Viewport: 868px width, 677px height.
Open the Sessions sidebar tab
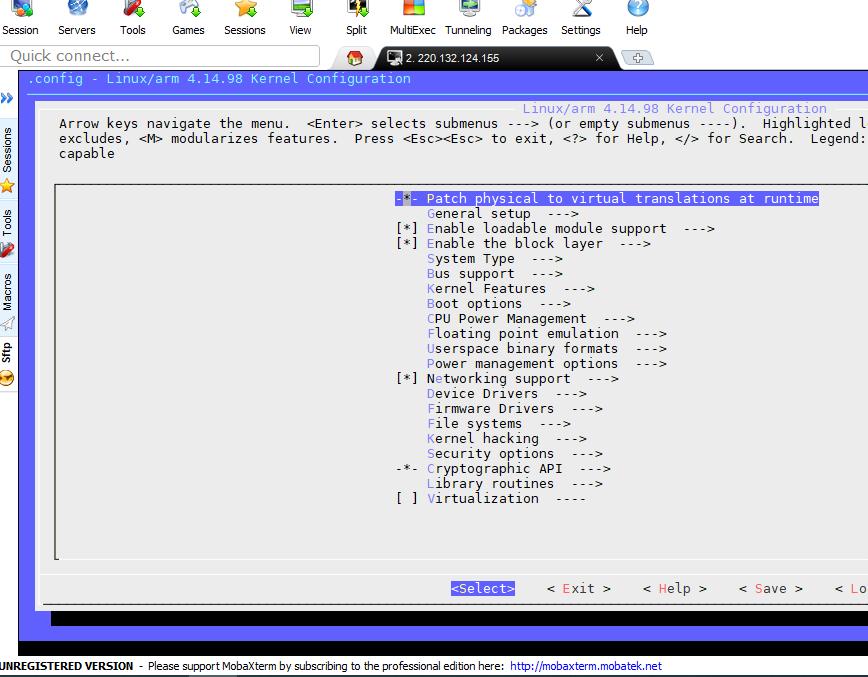[x=8, y=157]
